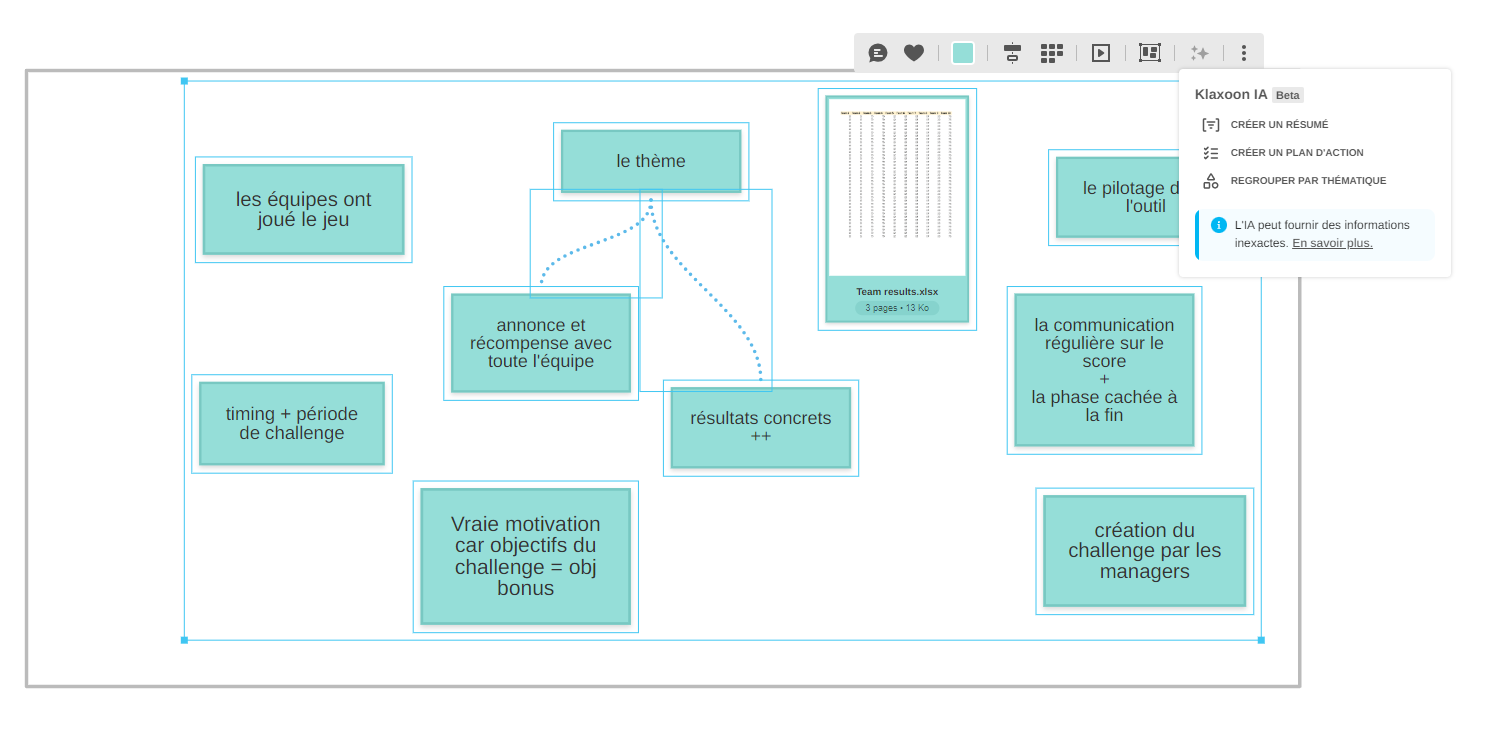Image resolution: width=1499 pixels, height=755 pixels.
Task: Toggle the Klaxoon IA sparkles icon
Action: tap(1199, 53)
